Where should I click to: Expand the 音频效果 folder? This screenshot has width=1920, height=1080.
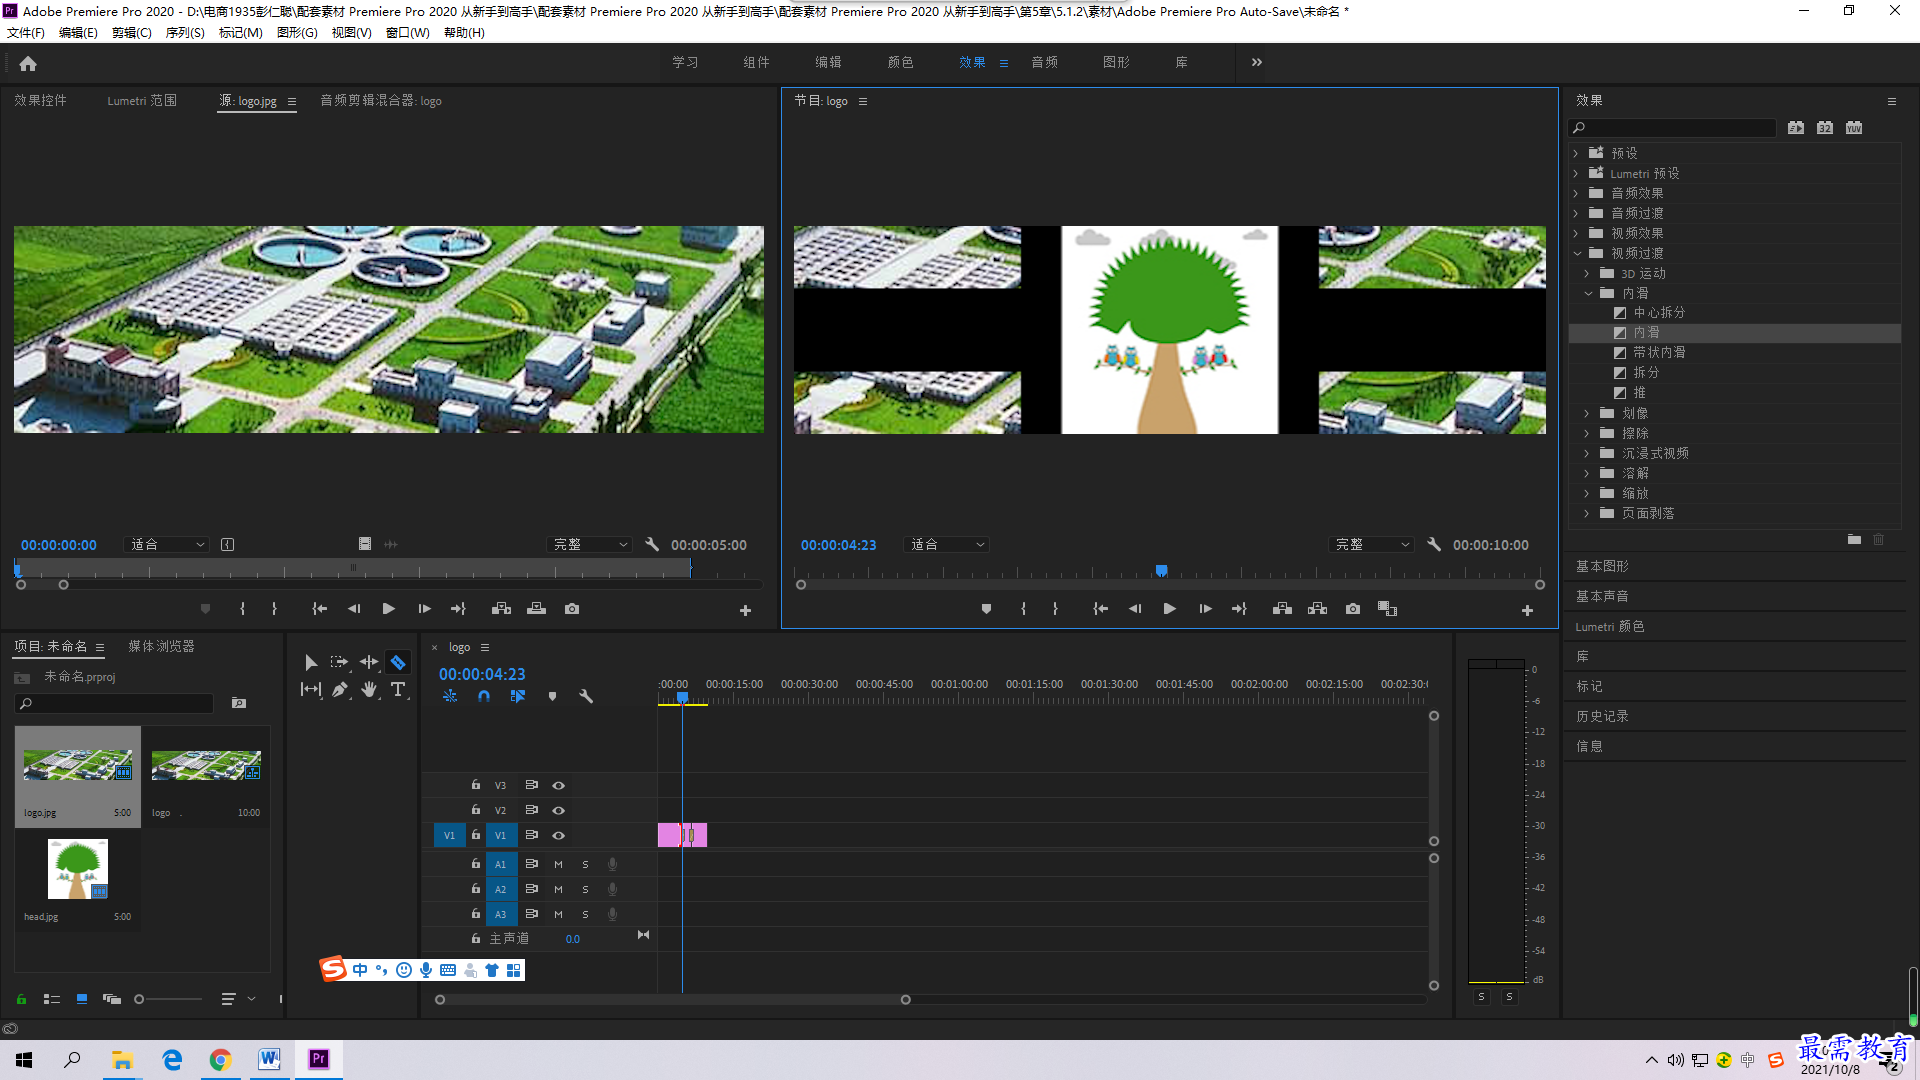[1576, 193]
